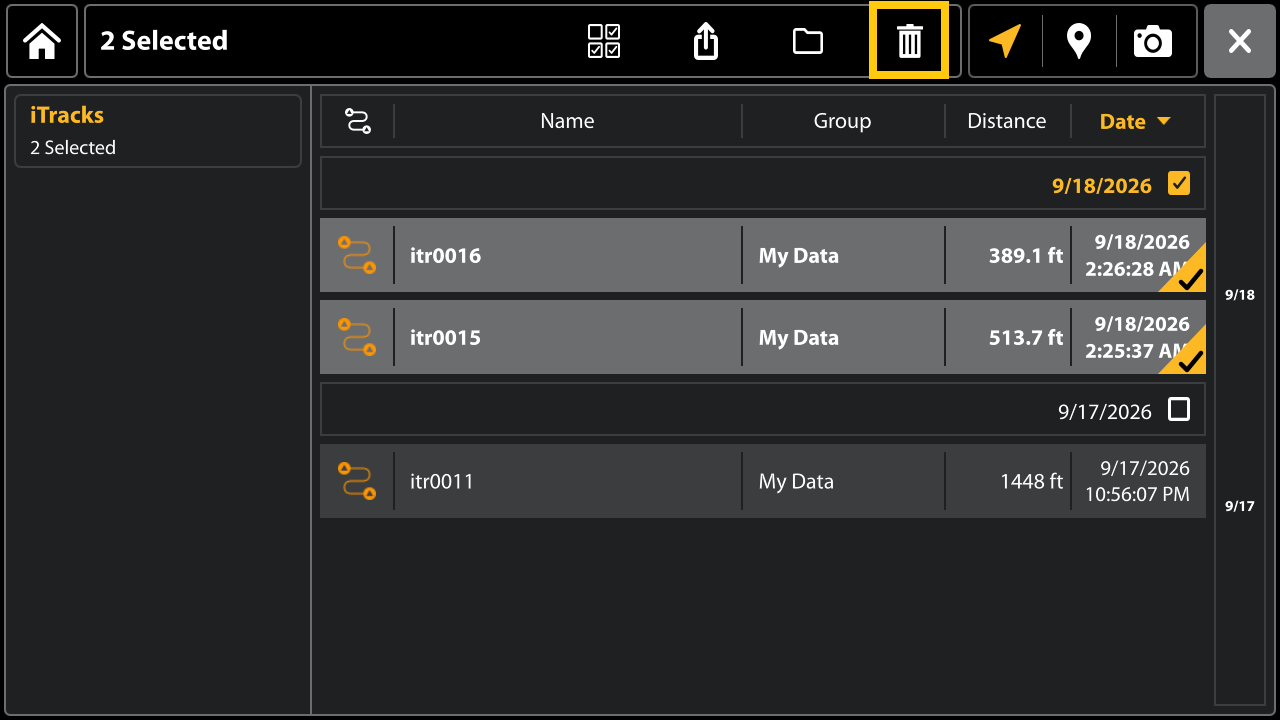Click the track icon column header
Viewport: 1280px width, 720px height.
(x=357, y=121)
